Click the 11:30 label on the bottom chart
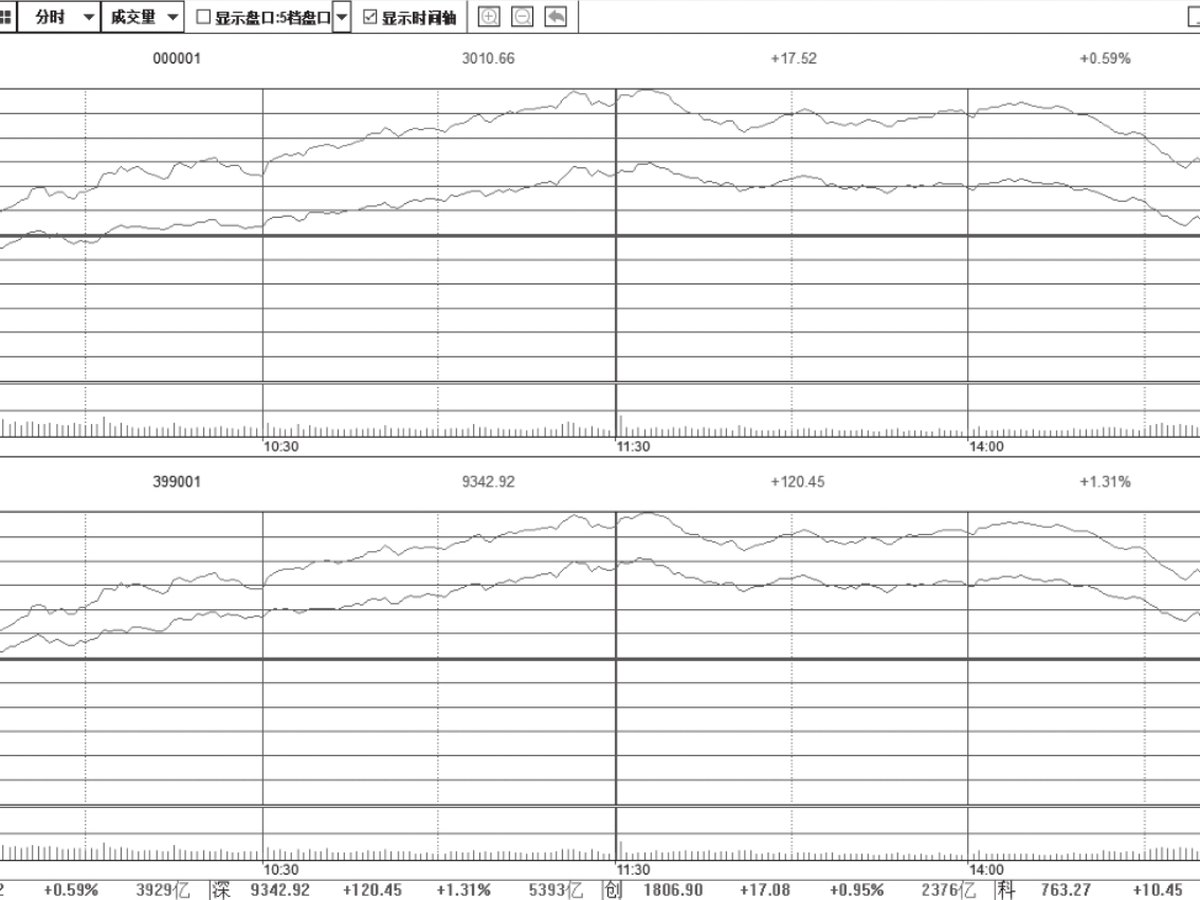The width and height of the screenshot is (1200, 900). [633, 870]
